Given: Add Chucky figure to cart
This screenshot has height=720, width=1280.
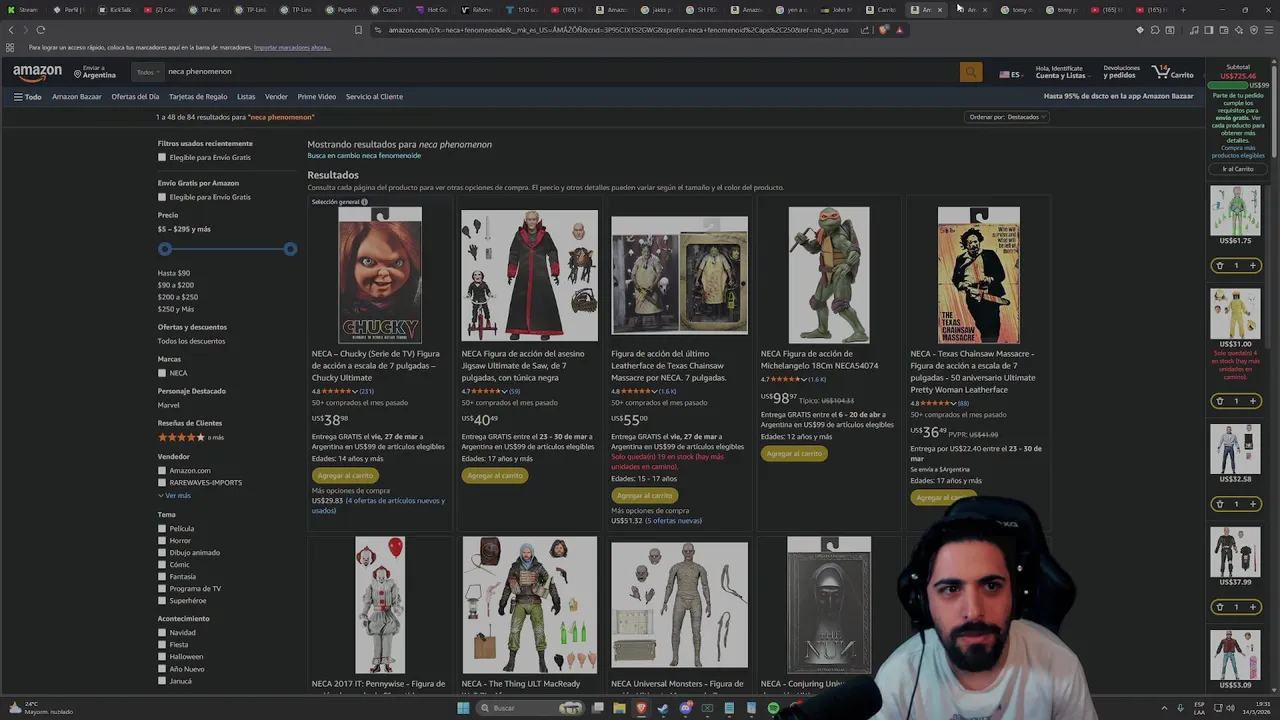Looking at the screenshot, I should click(x=345, y=476).
